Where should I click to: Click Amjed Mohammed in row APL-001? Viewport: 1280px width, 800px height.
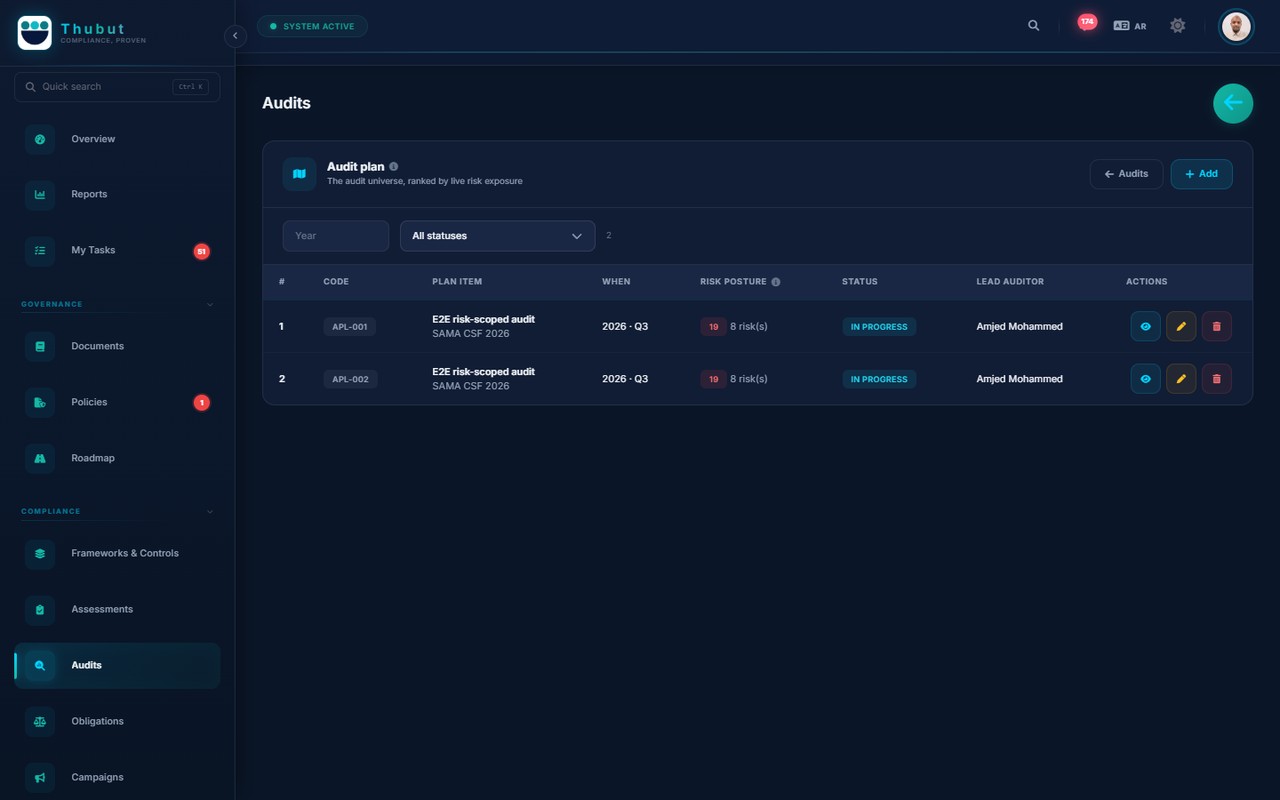(1019, 327)
